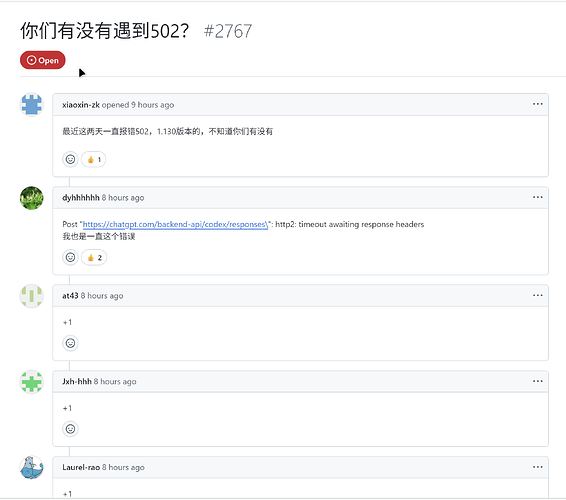Screen dimensions: 566x500
Task: Add reaction smiley on dyhhhhhh's comment
Action: click(x=70, y=257)
